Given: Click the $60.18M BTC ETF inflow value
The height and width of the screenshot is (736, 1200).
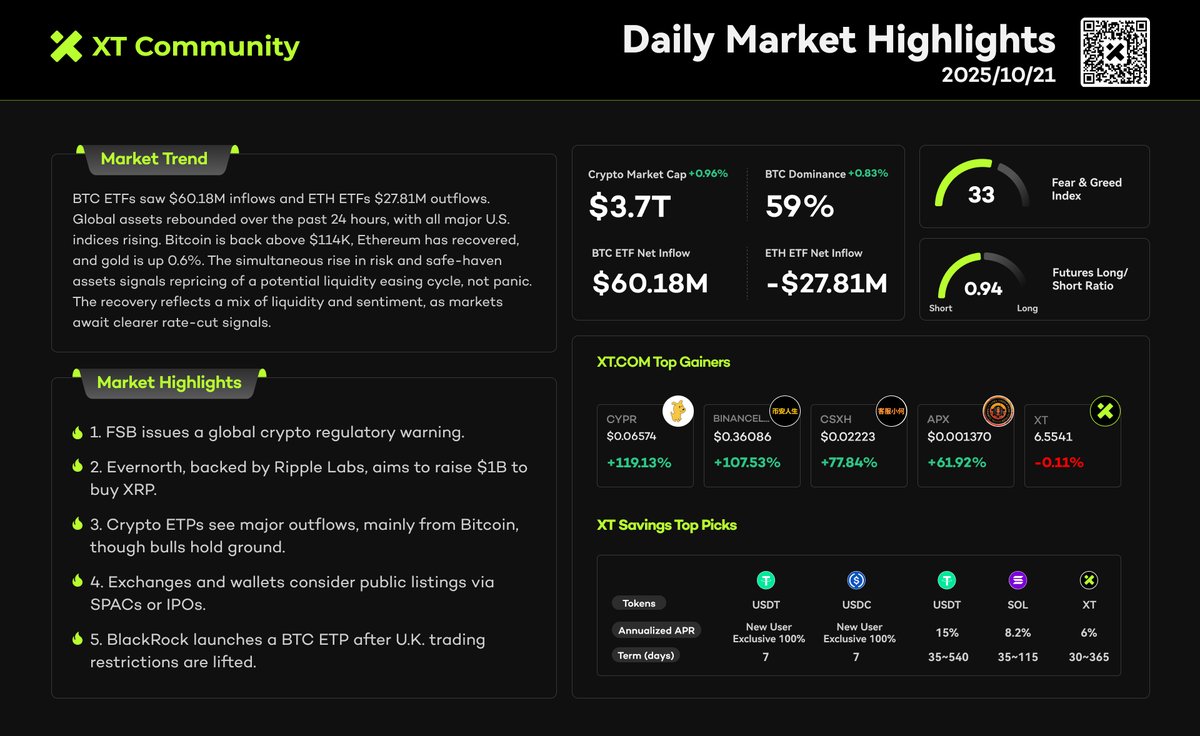Looking at the screenshot, I should [x=650, y=284].
